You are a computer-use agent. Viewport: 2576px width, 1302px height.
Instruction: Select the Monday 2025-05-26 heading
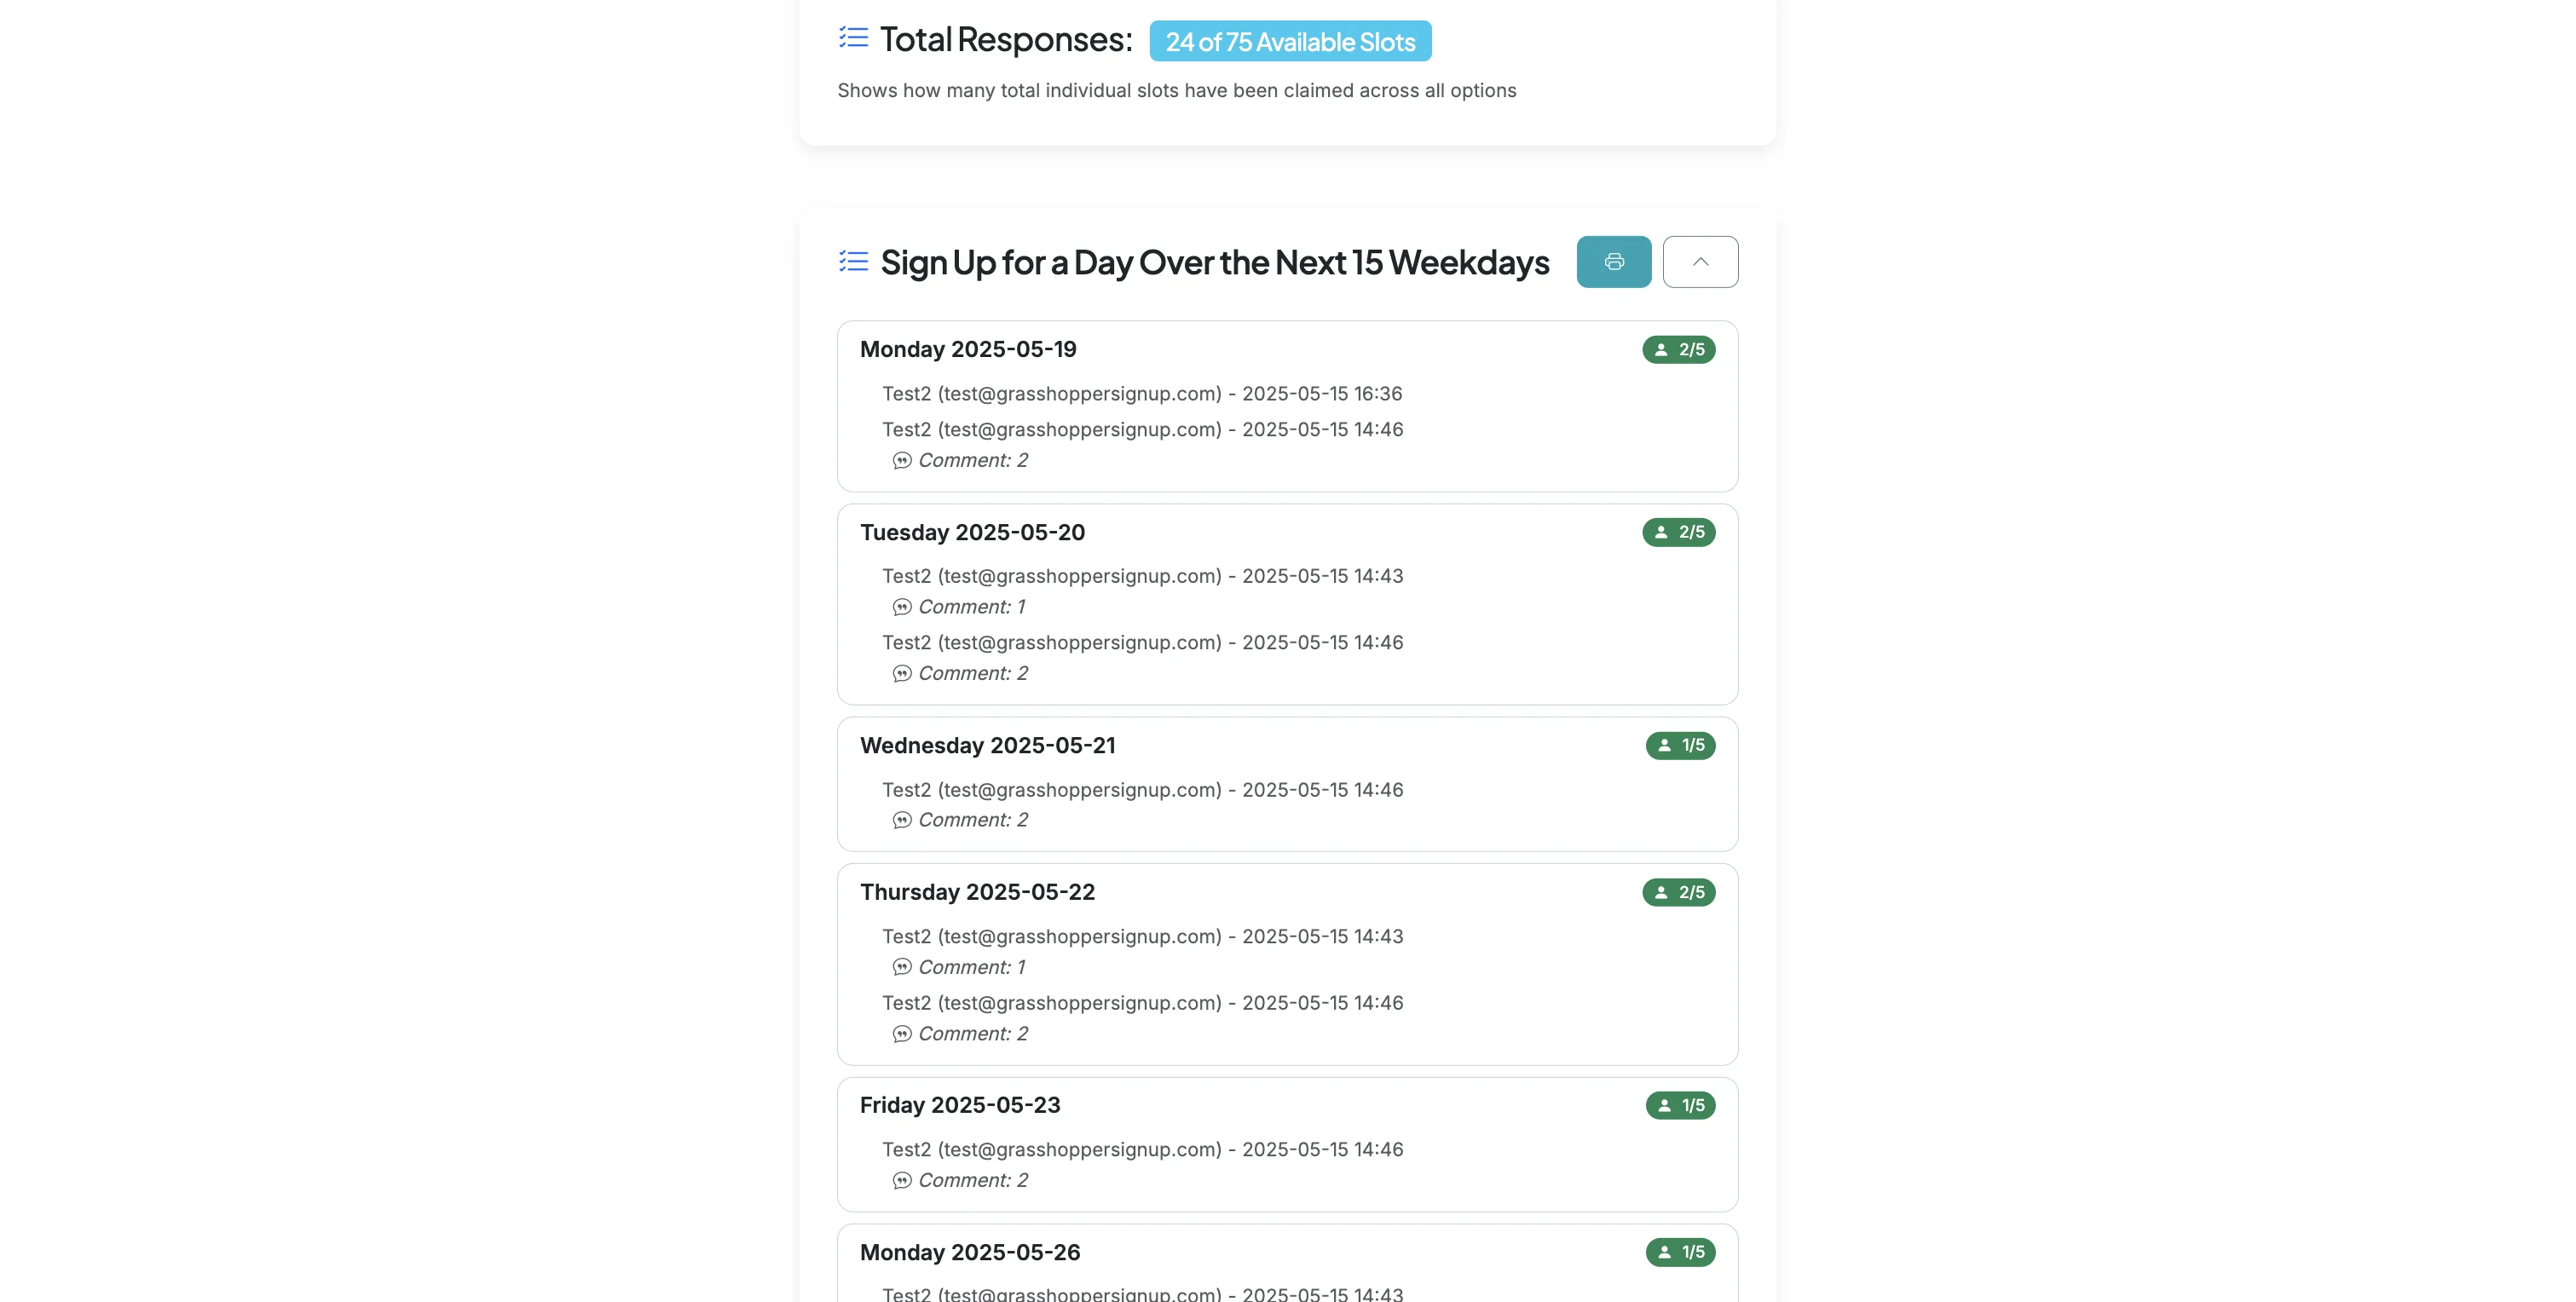click(969, 1251)
